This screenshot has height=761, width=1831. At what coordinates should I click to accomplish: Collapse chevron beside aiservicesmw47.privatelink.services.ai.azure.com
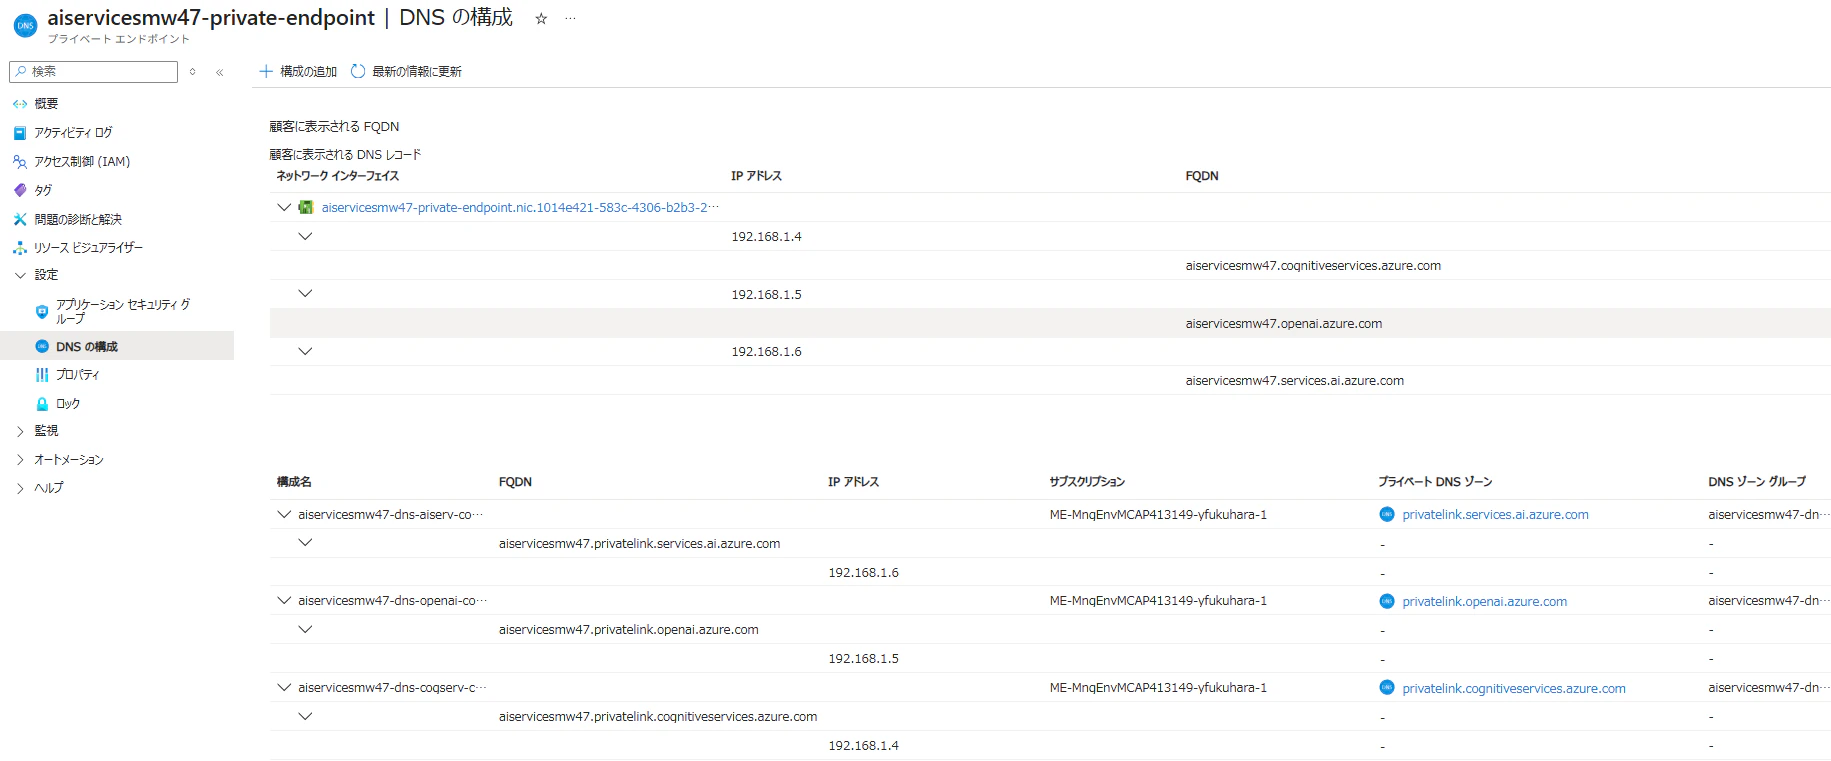click(306, 542)
